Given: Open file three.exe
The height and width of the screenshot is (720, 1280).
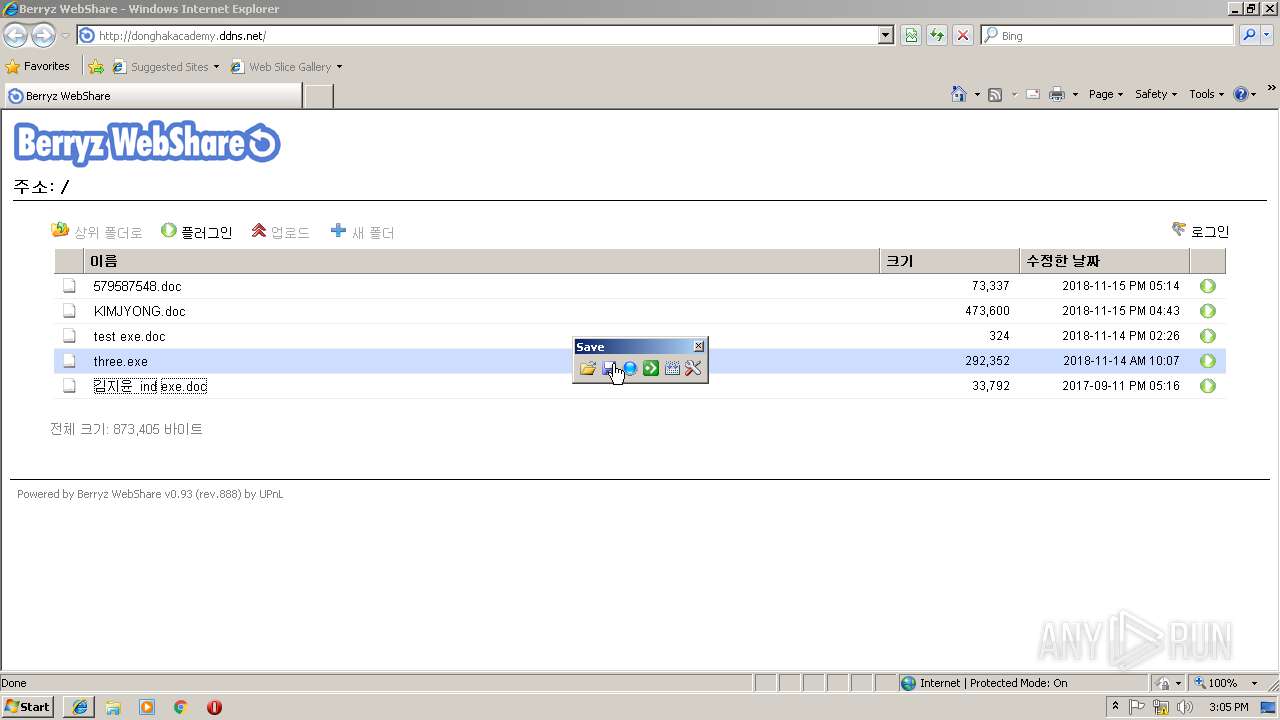Looking at the screenshot, I should (x=120, y=361).
